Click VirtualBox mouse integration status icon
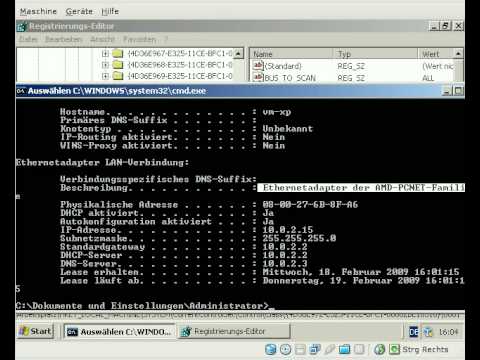This screenshot has width=480, height=360. pyautogui.click(x=379, y=349)
